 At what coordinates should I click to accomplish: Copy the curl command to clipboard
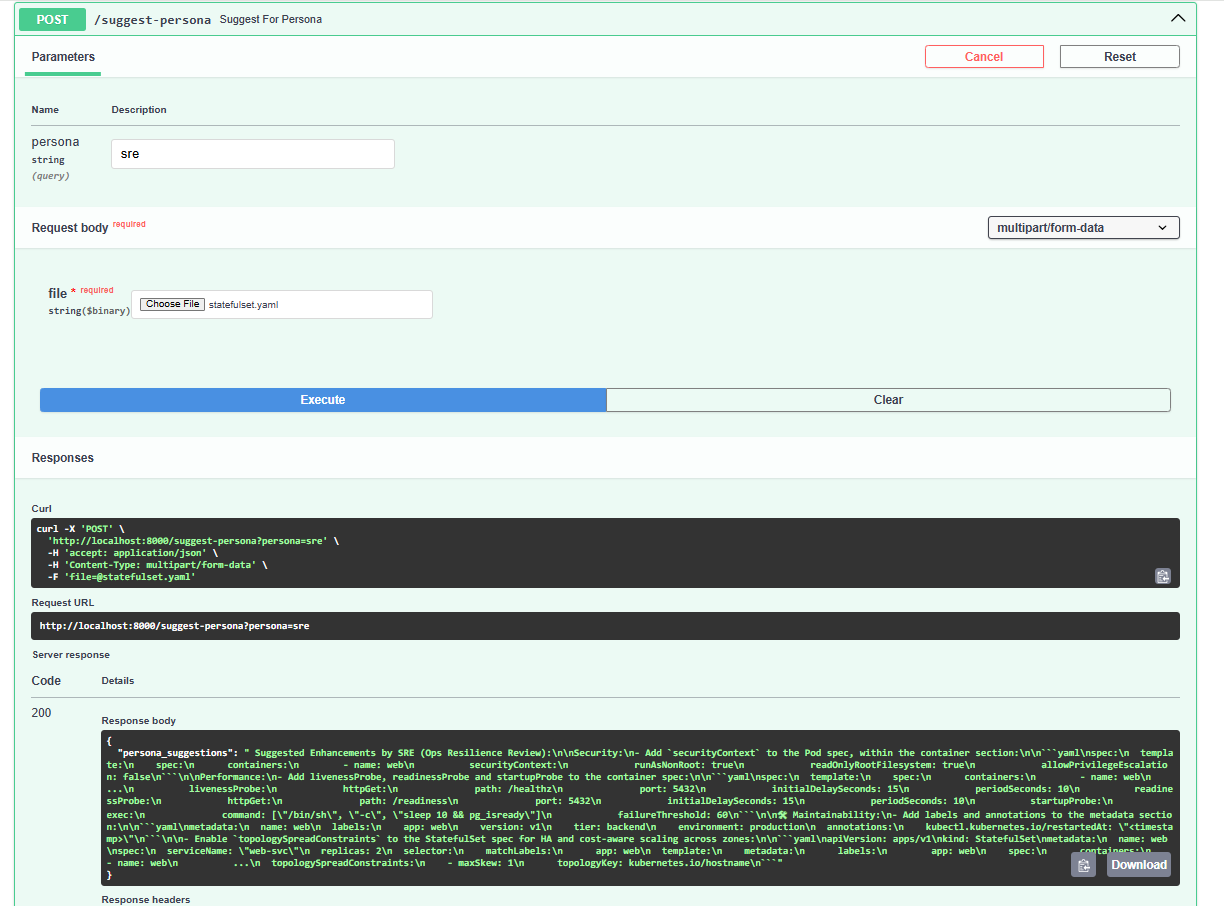pos(1163,576)
